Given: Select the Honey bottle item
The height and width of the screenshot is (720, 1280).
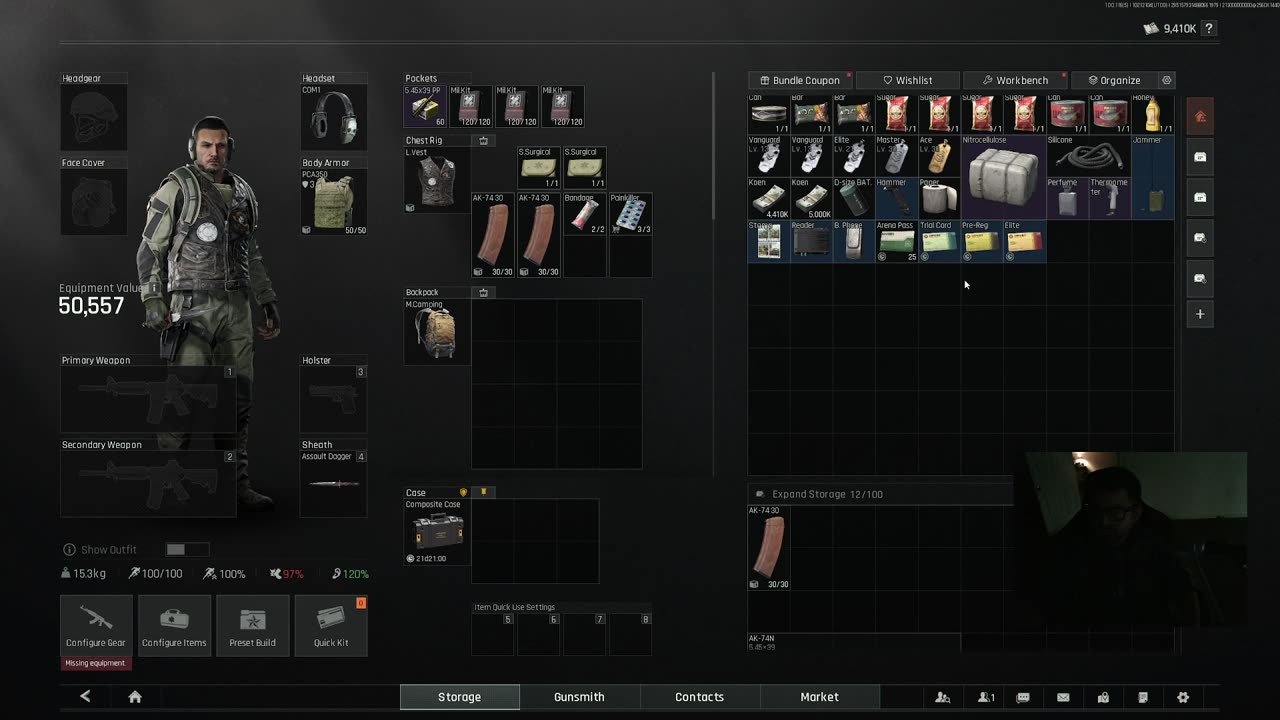Looking at the screenshot, I should pyautogui.click(x=1152, y=114).
